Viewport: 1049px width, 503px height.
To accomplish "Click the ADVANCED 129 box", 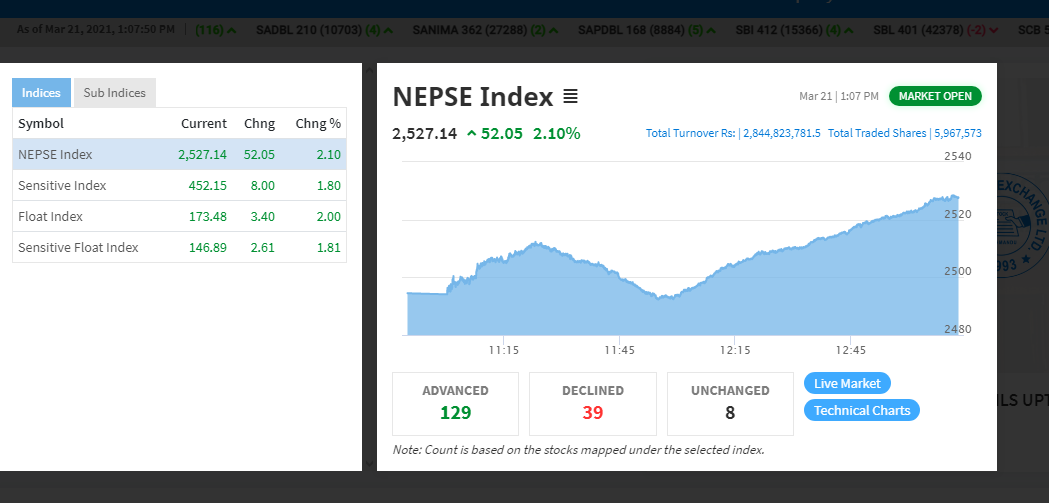I will (x=455, y=404).
